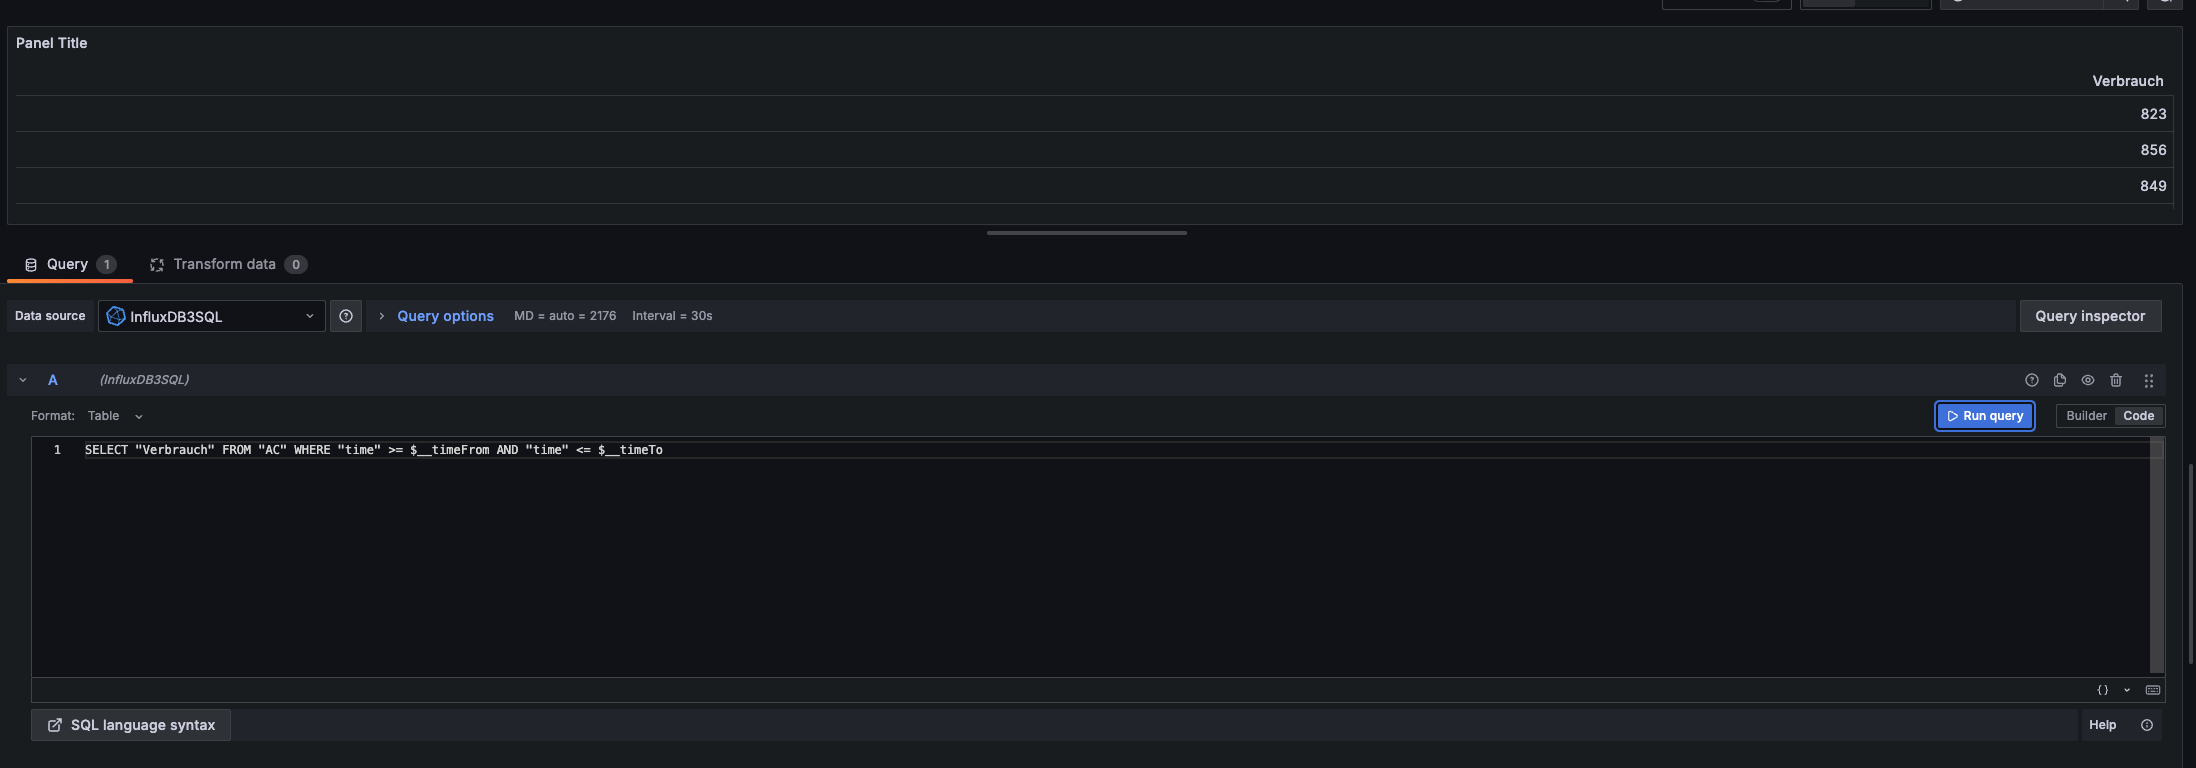Open query help for query A
Viewport: 2196px width, 768px height.
(x=2031, y=380)
